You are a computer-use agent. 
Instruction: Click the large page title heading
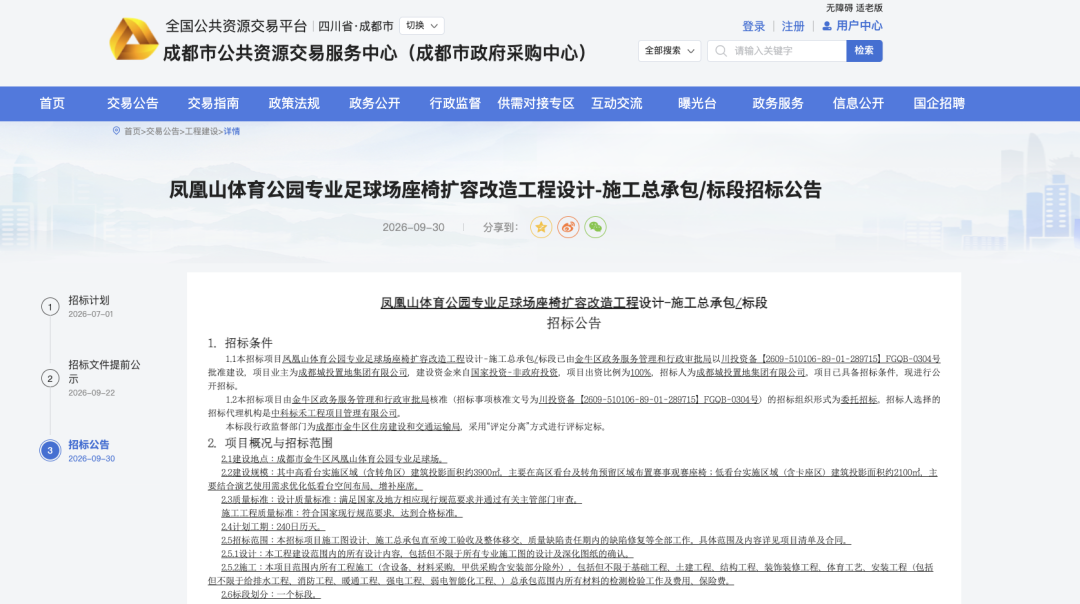(x=495, y=190)
